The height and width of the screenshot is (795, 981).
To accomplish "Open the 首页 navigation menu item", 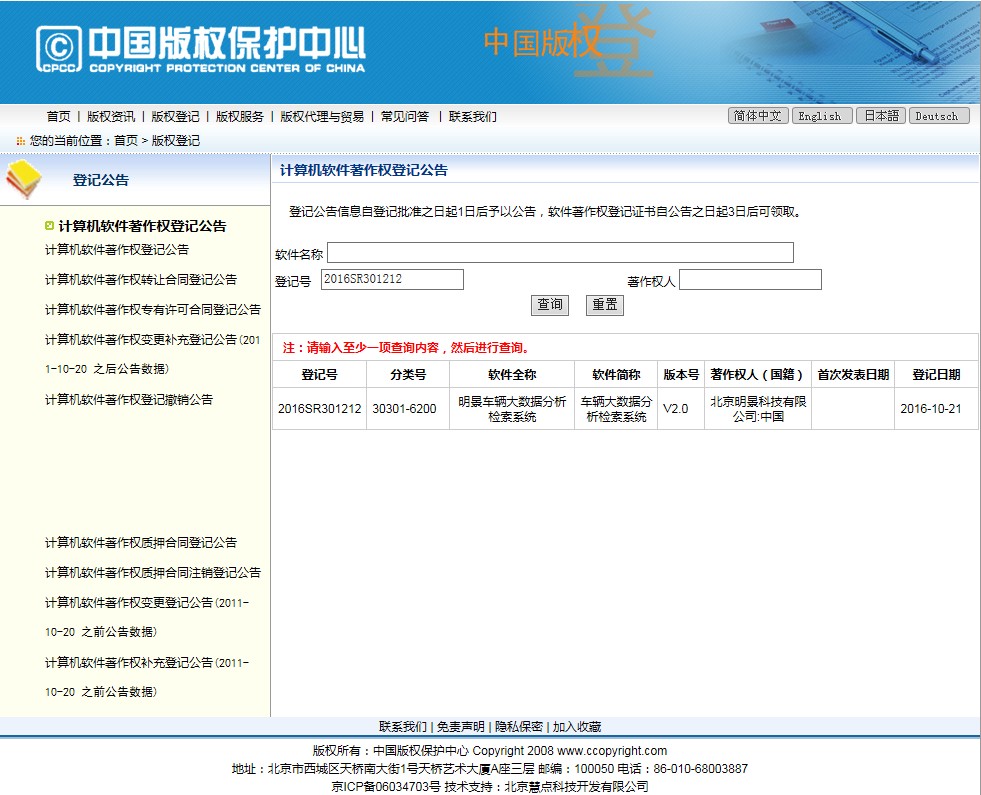I will click(x=58, y=116).
